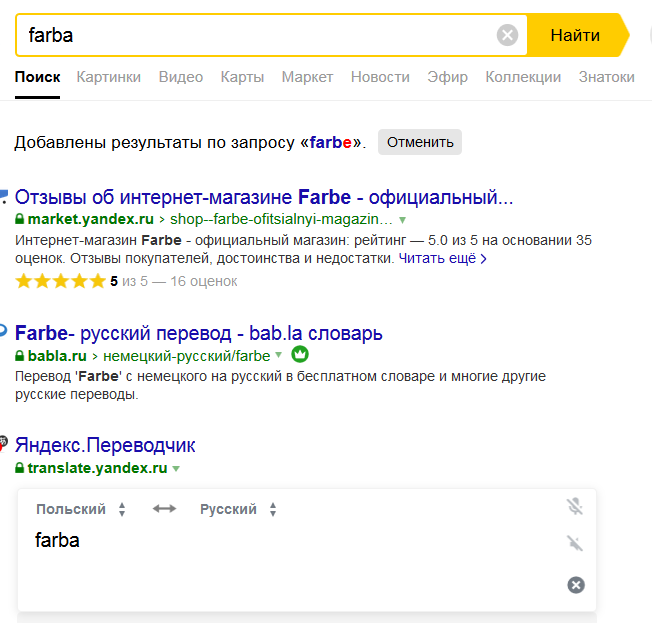Click the Отменить button
652x623 pixels.
(x=420, y=142)
